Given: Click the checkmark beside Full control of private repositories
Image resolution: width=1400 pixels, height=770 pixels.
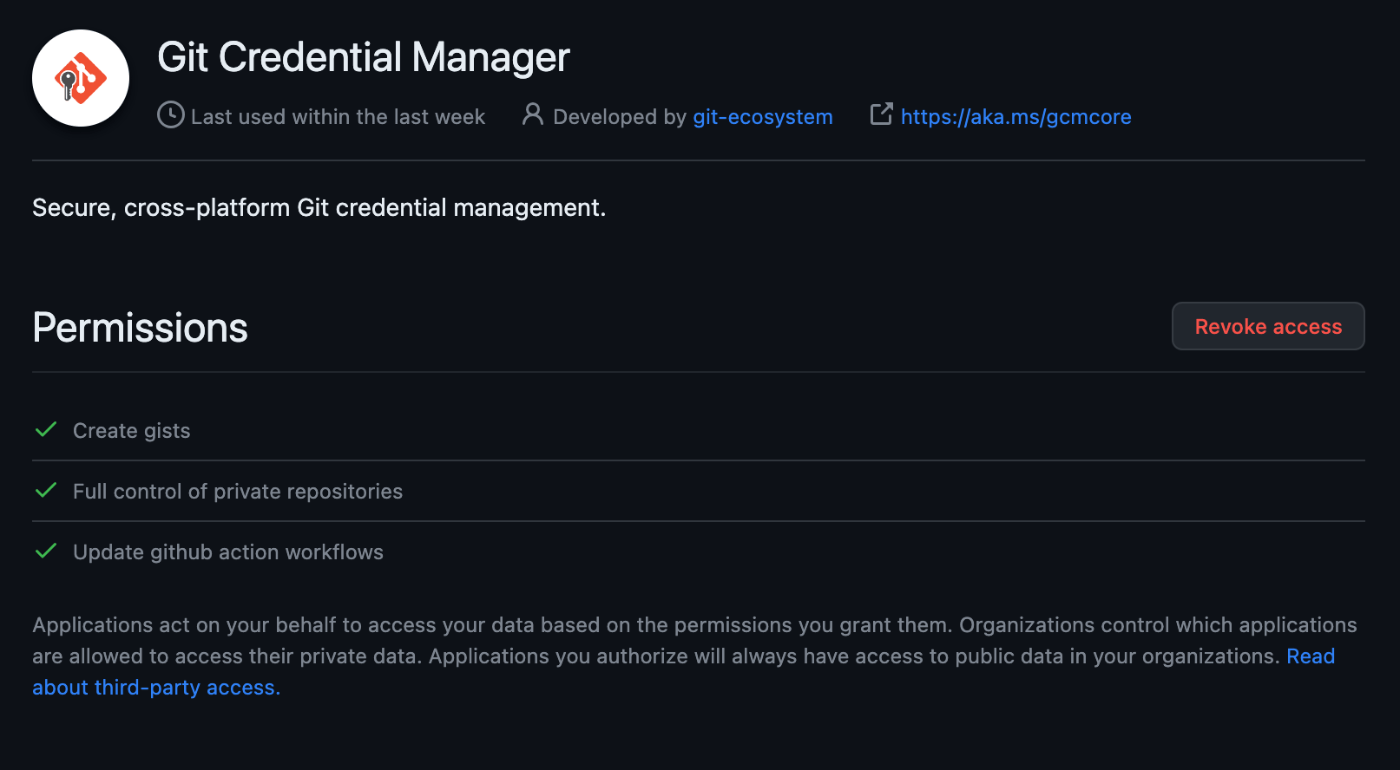Looking at the screenshot, I should (x=46, y=491).
